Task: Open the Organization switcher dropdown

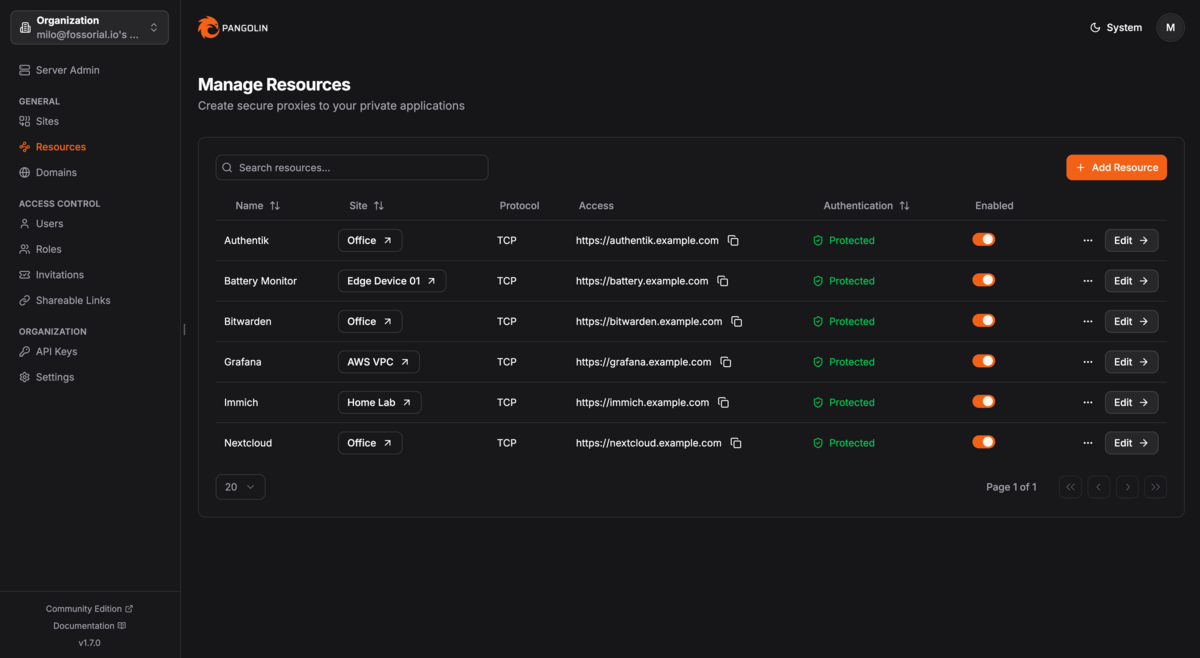Action: [89, 27]
